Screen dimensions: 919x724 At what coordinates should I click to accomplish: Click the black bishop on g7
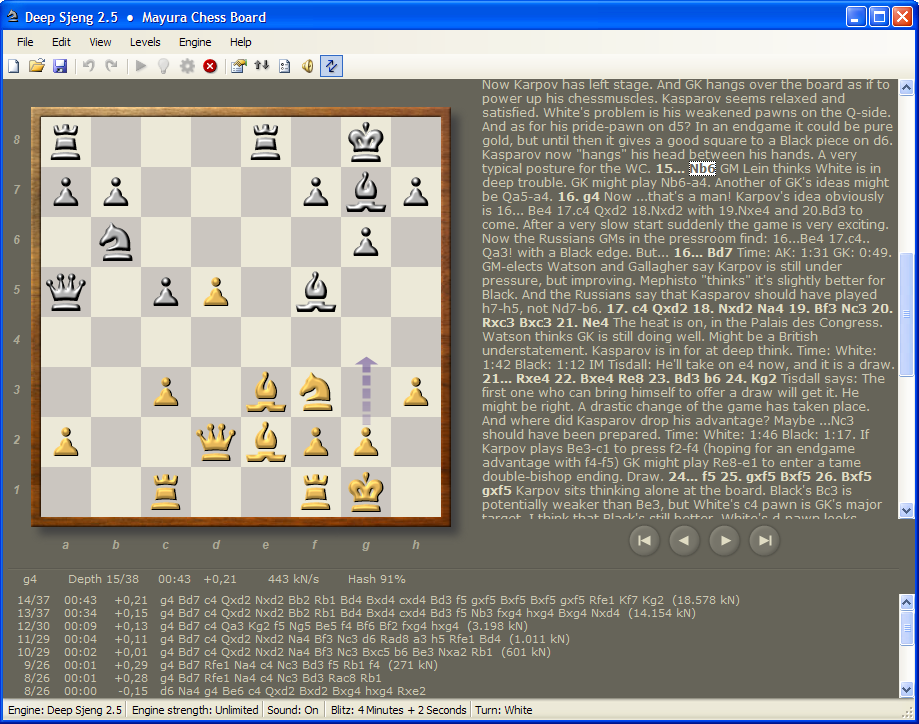[366, 191]
